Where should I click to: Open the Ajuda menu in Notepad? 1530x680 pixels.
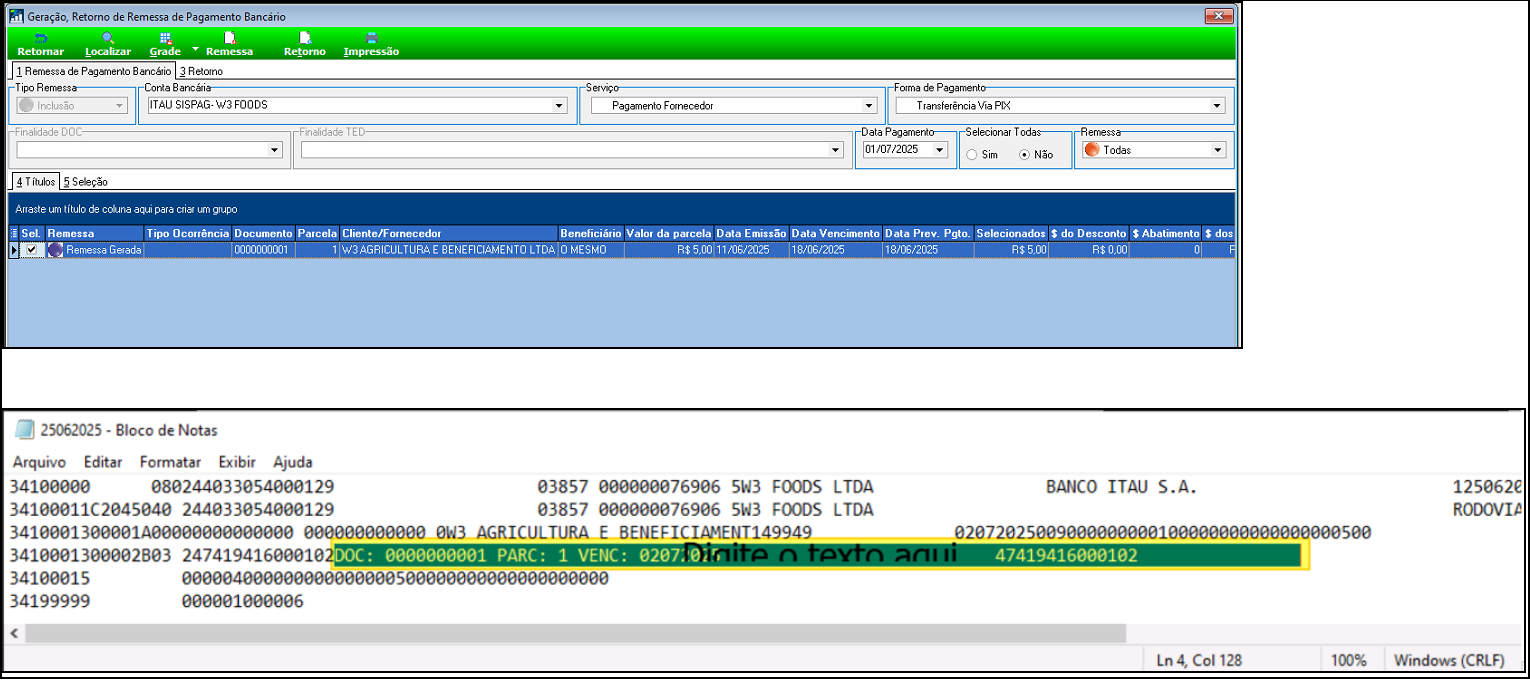[x=293, y=462]
